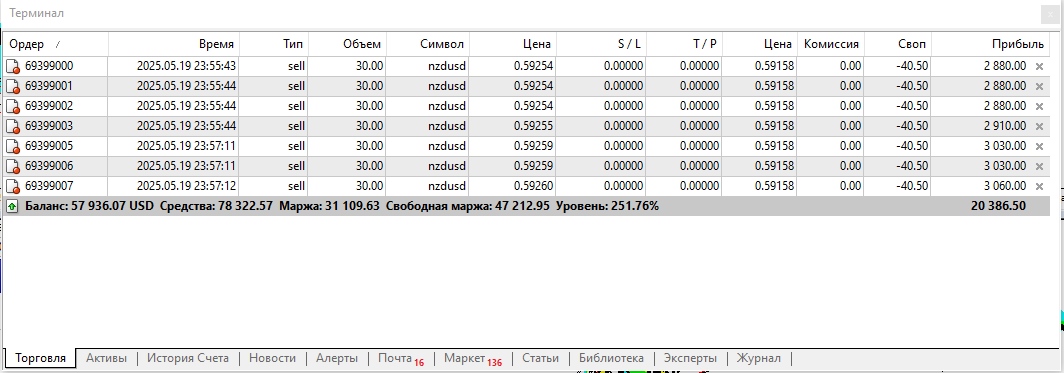Switch to the Эксперты tab
This screenshot has height=373, width=1064.
pyautogui.click(x=690, y=358)
